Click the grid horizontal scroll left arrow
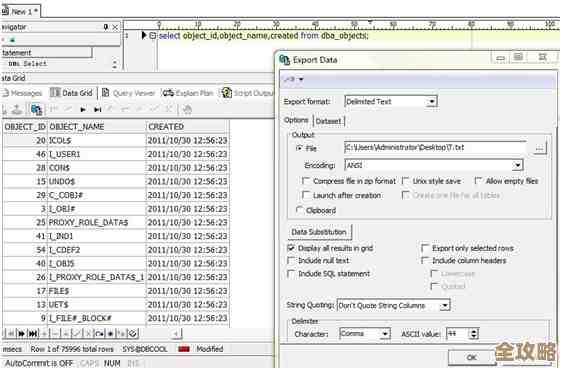The width and height of the screenshot is (562, 370). coord(176,334)
